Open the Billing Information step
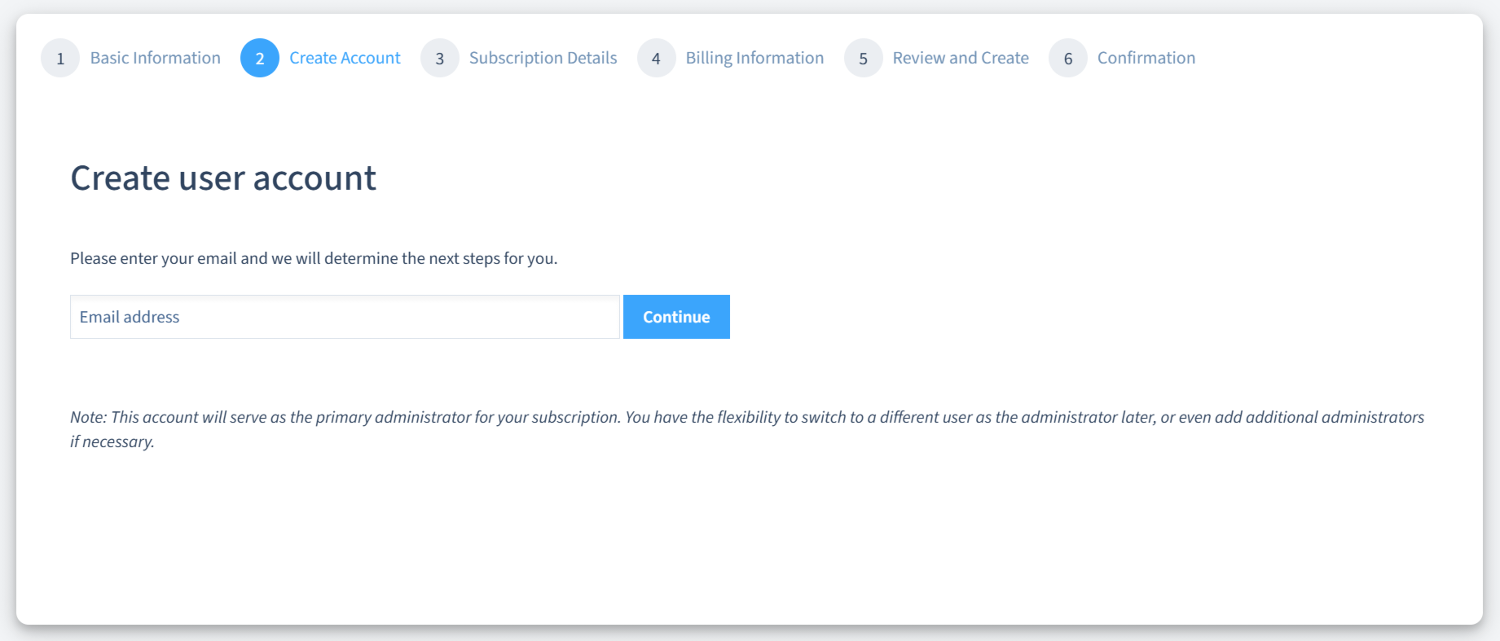The height and width of the screenshot is (641, 1500). coord(754,58)
